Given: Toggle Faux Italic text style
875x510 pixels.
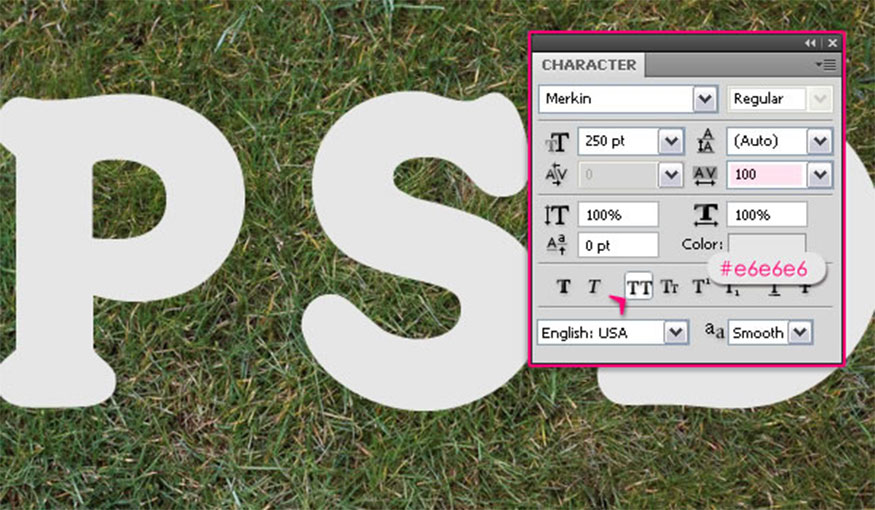Looking at the screenshot, I should (594, 287).
